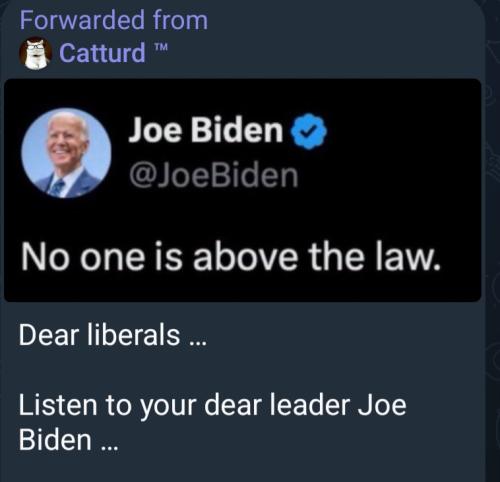Tap the "Forwarded from" header text
Screen dimensions: 500x482
(114, 20)
